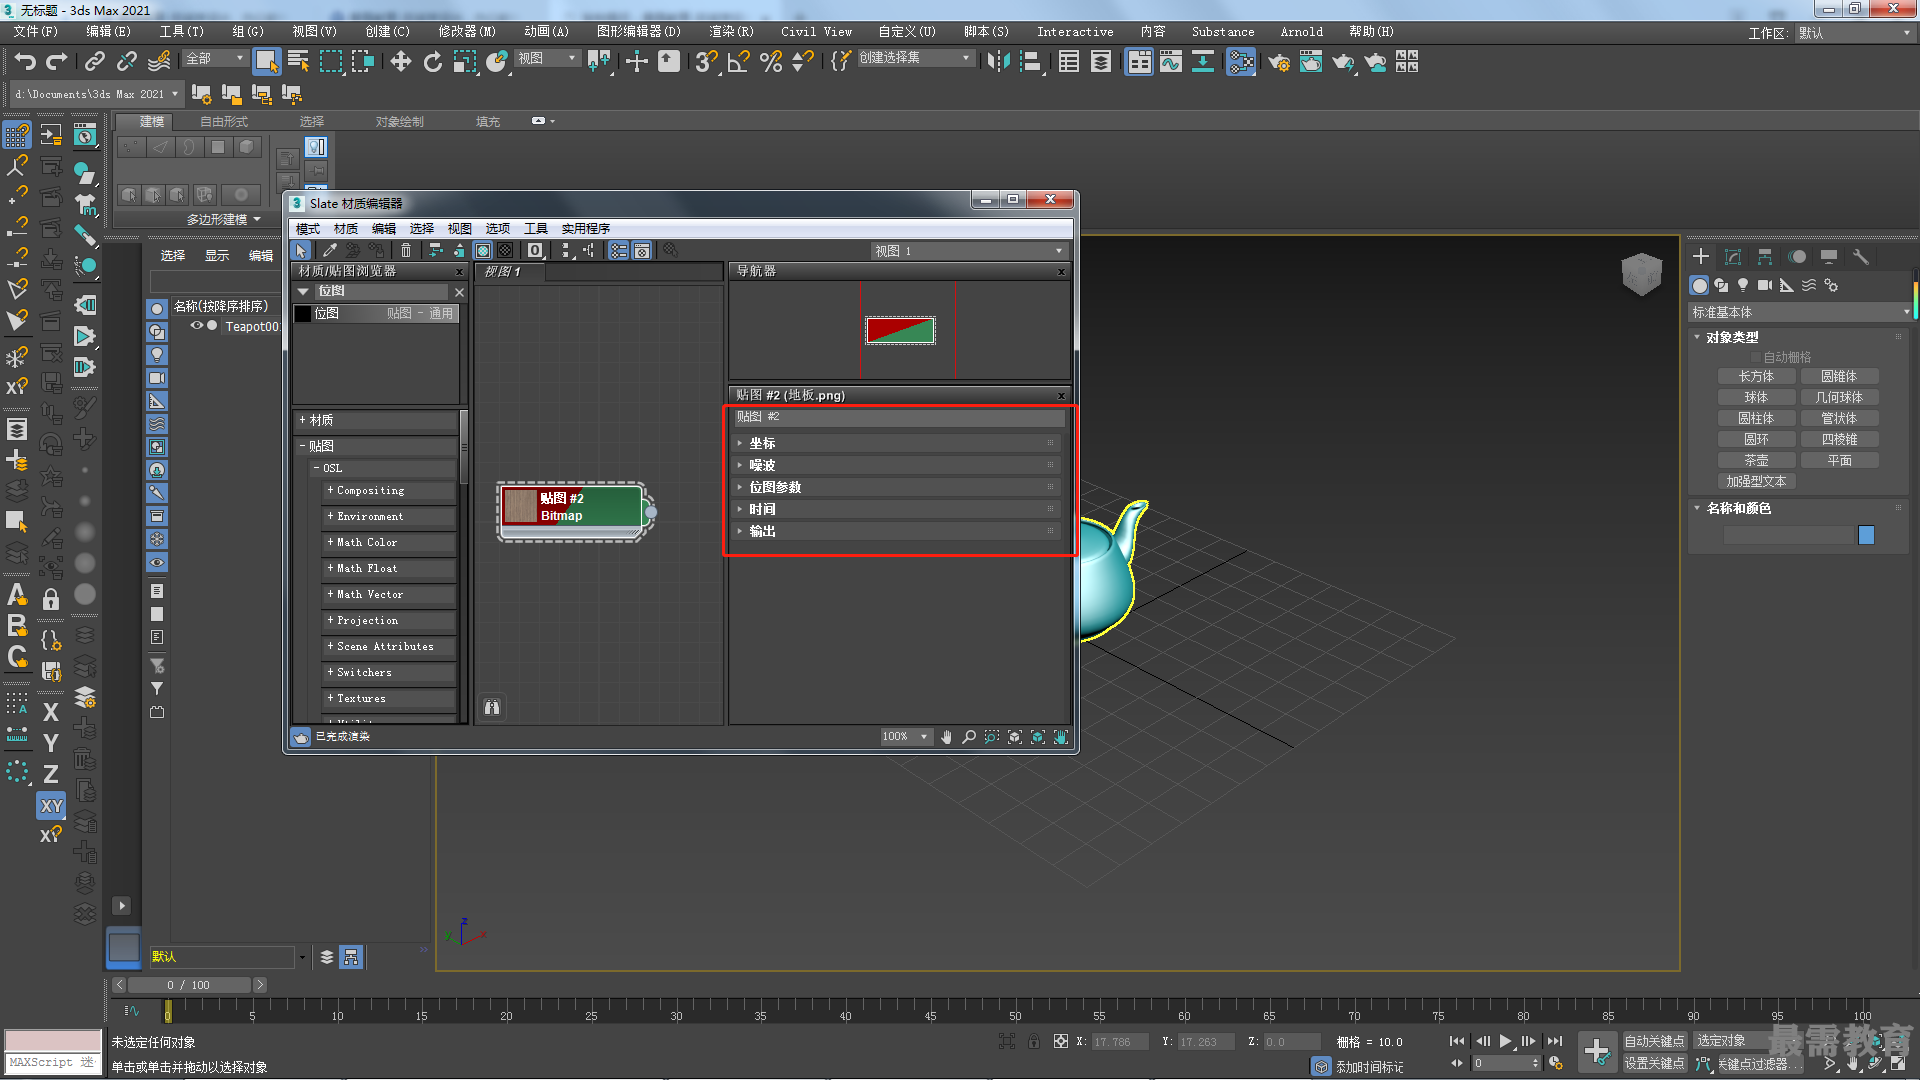Expand the 坐标 rollout
This screenshot has height=1080, width=1920.
click(896, 443)
